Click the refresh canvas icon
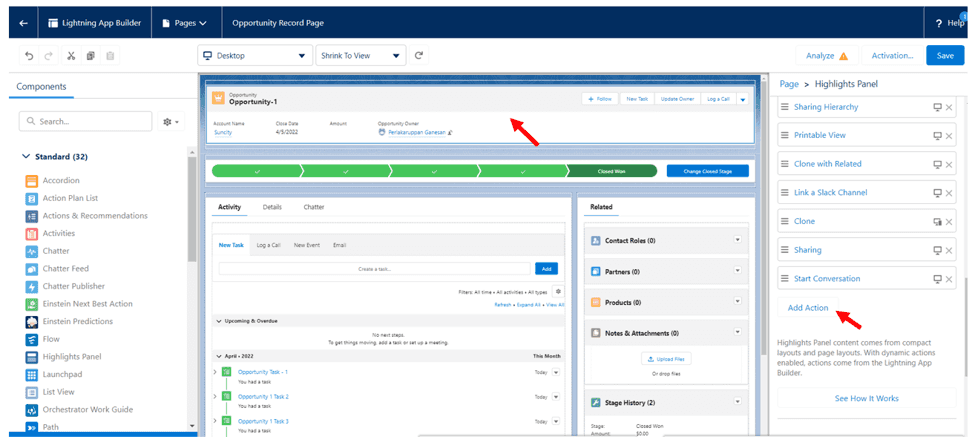The image size is (975, 448). (x=419, y=55)
